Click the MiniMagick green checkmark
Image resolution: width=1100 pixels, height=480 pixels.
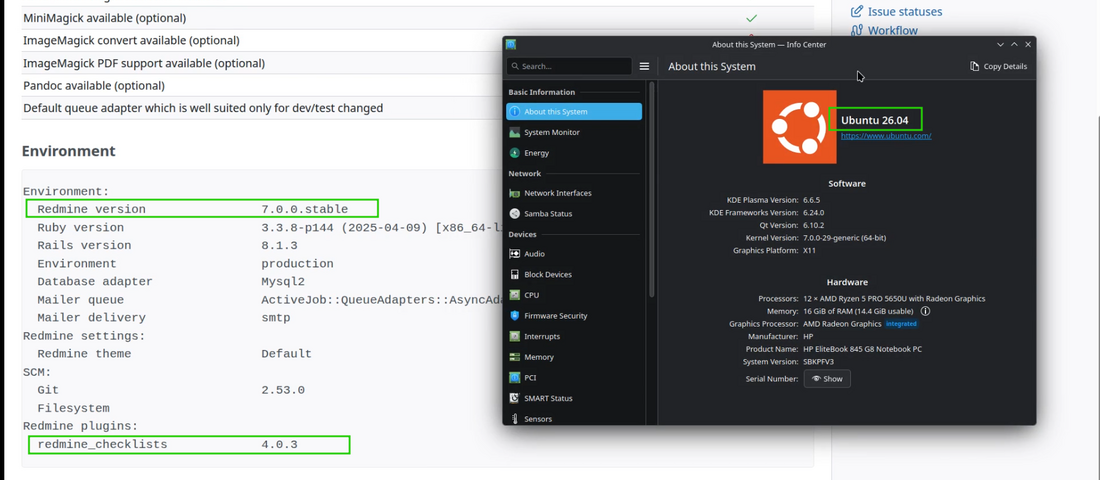pos(751,18)
